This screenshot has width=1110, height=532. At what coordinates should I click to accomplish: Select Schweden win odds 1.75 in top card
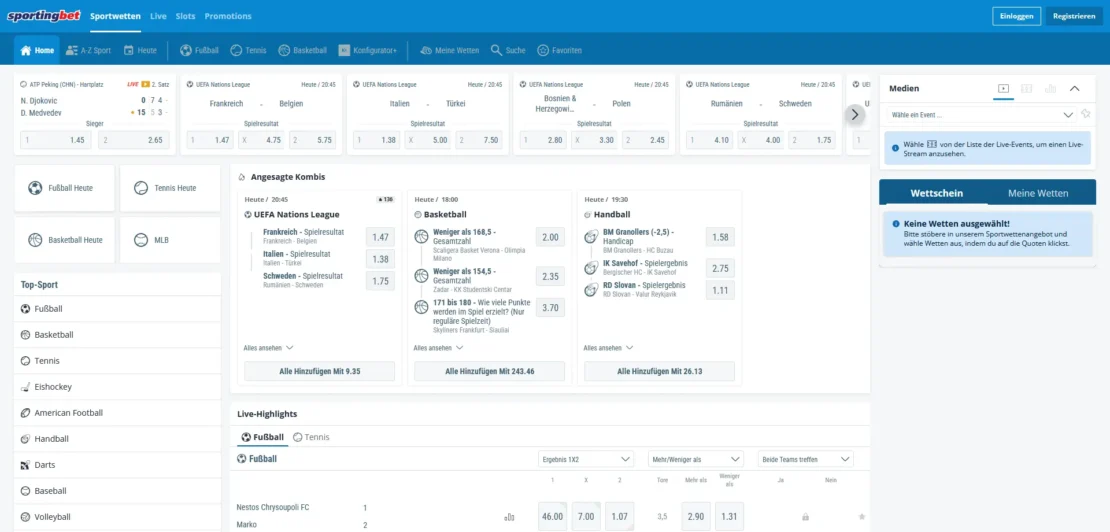pyautogui.click(x=813, y=140)
